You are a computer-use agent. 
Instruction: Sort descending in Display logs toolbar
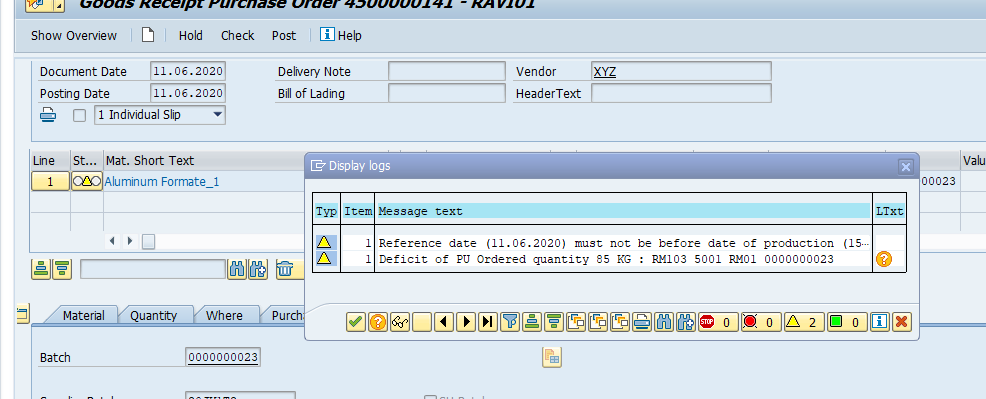tap(554, 322)
